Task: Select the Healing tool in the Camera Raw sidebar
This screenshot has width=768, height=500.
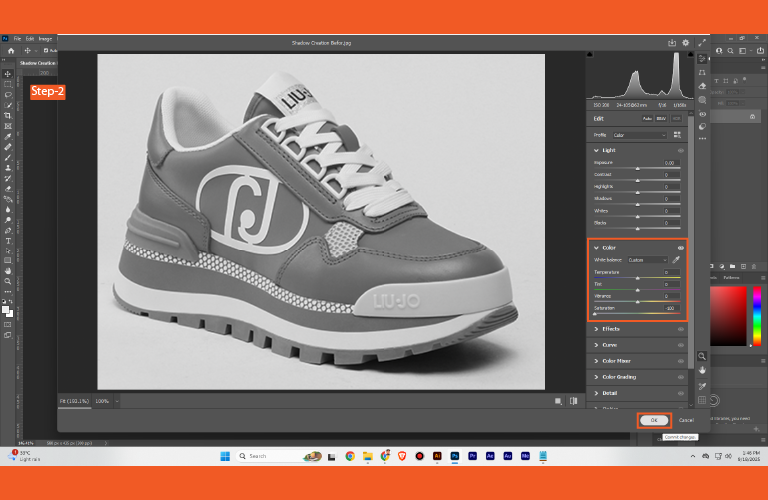Action: click(703, 86)
